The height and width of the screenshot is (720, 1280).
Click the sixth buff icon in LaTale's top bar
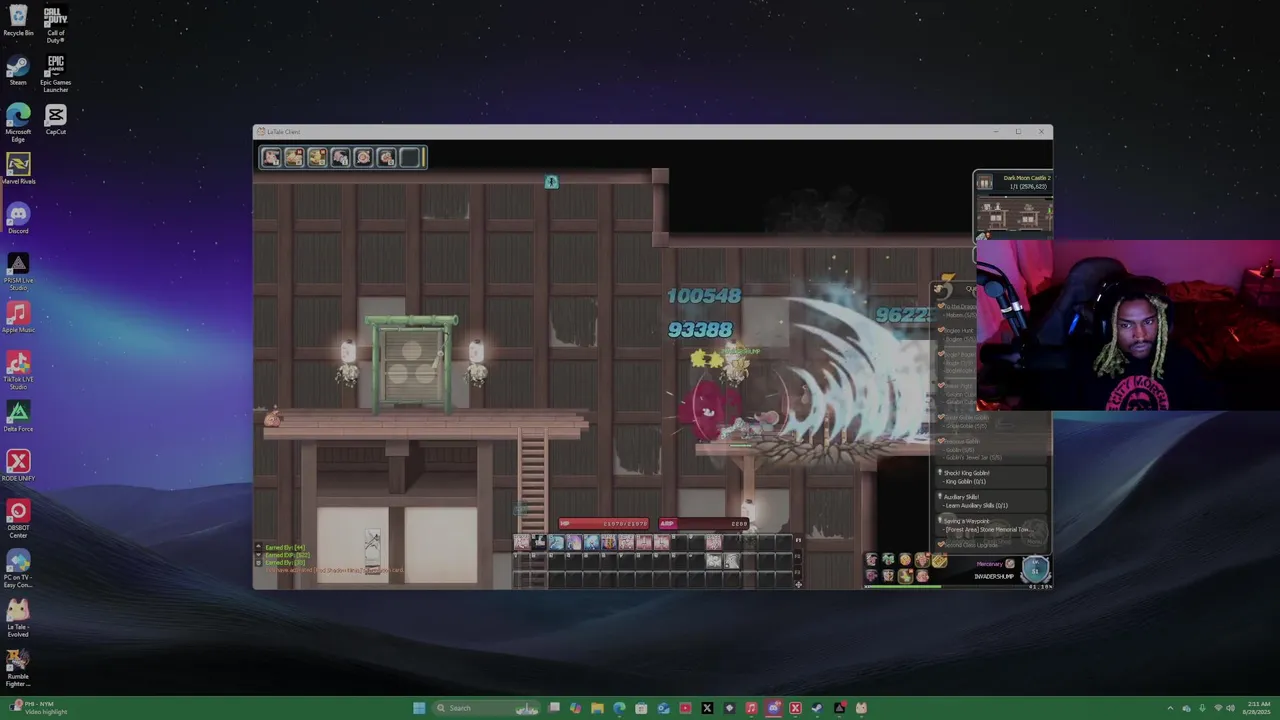[x=386, y=157]
